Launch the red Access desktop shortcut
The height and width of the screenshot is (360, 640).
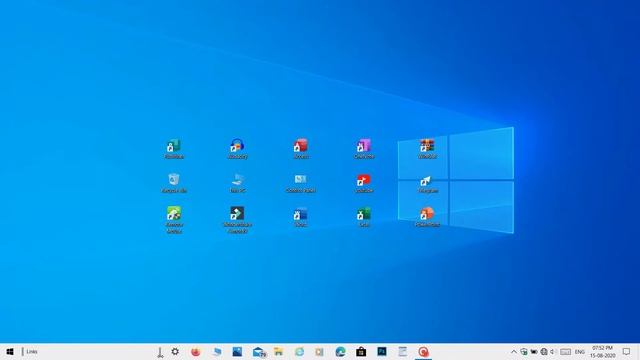pos(300,149)
